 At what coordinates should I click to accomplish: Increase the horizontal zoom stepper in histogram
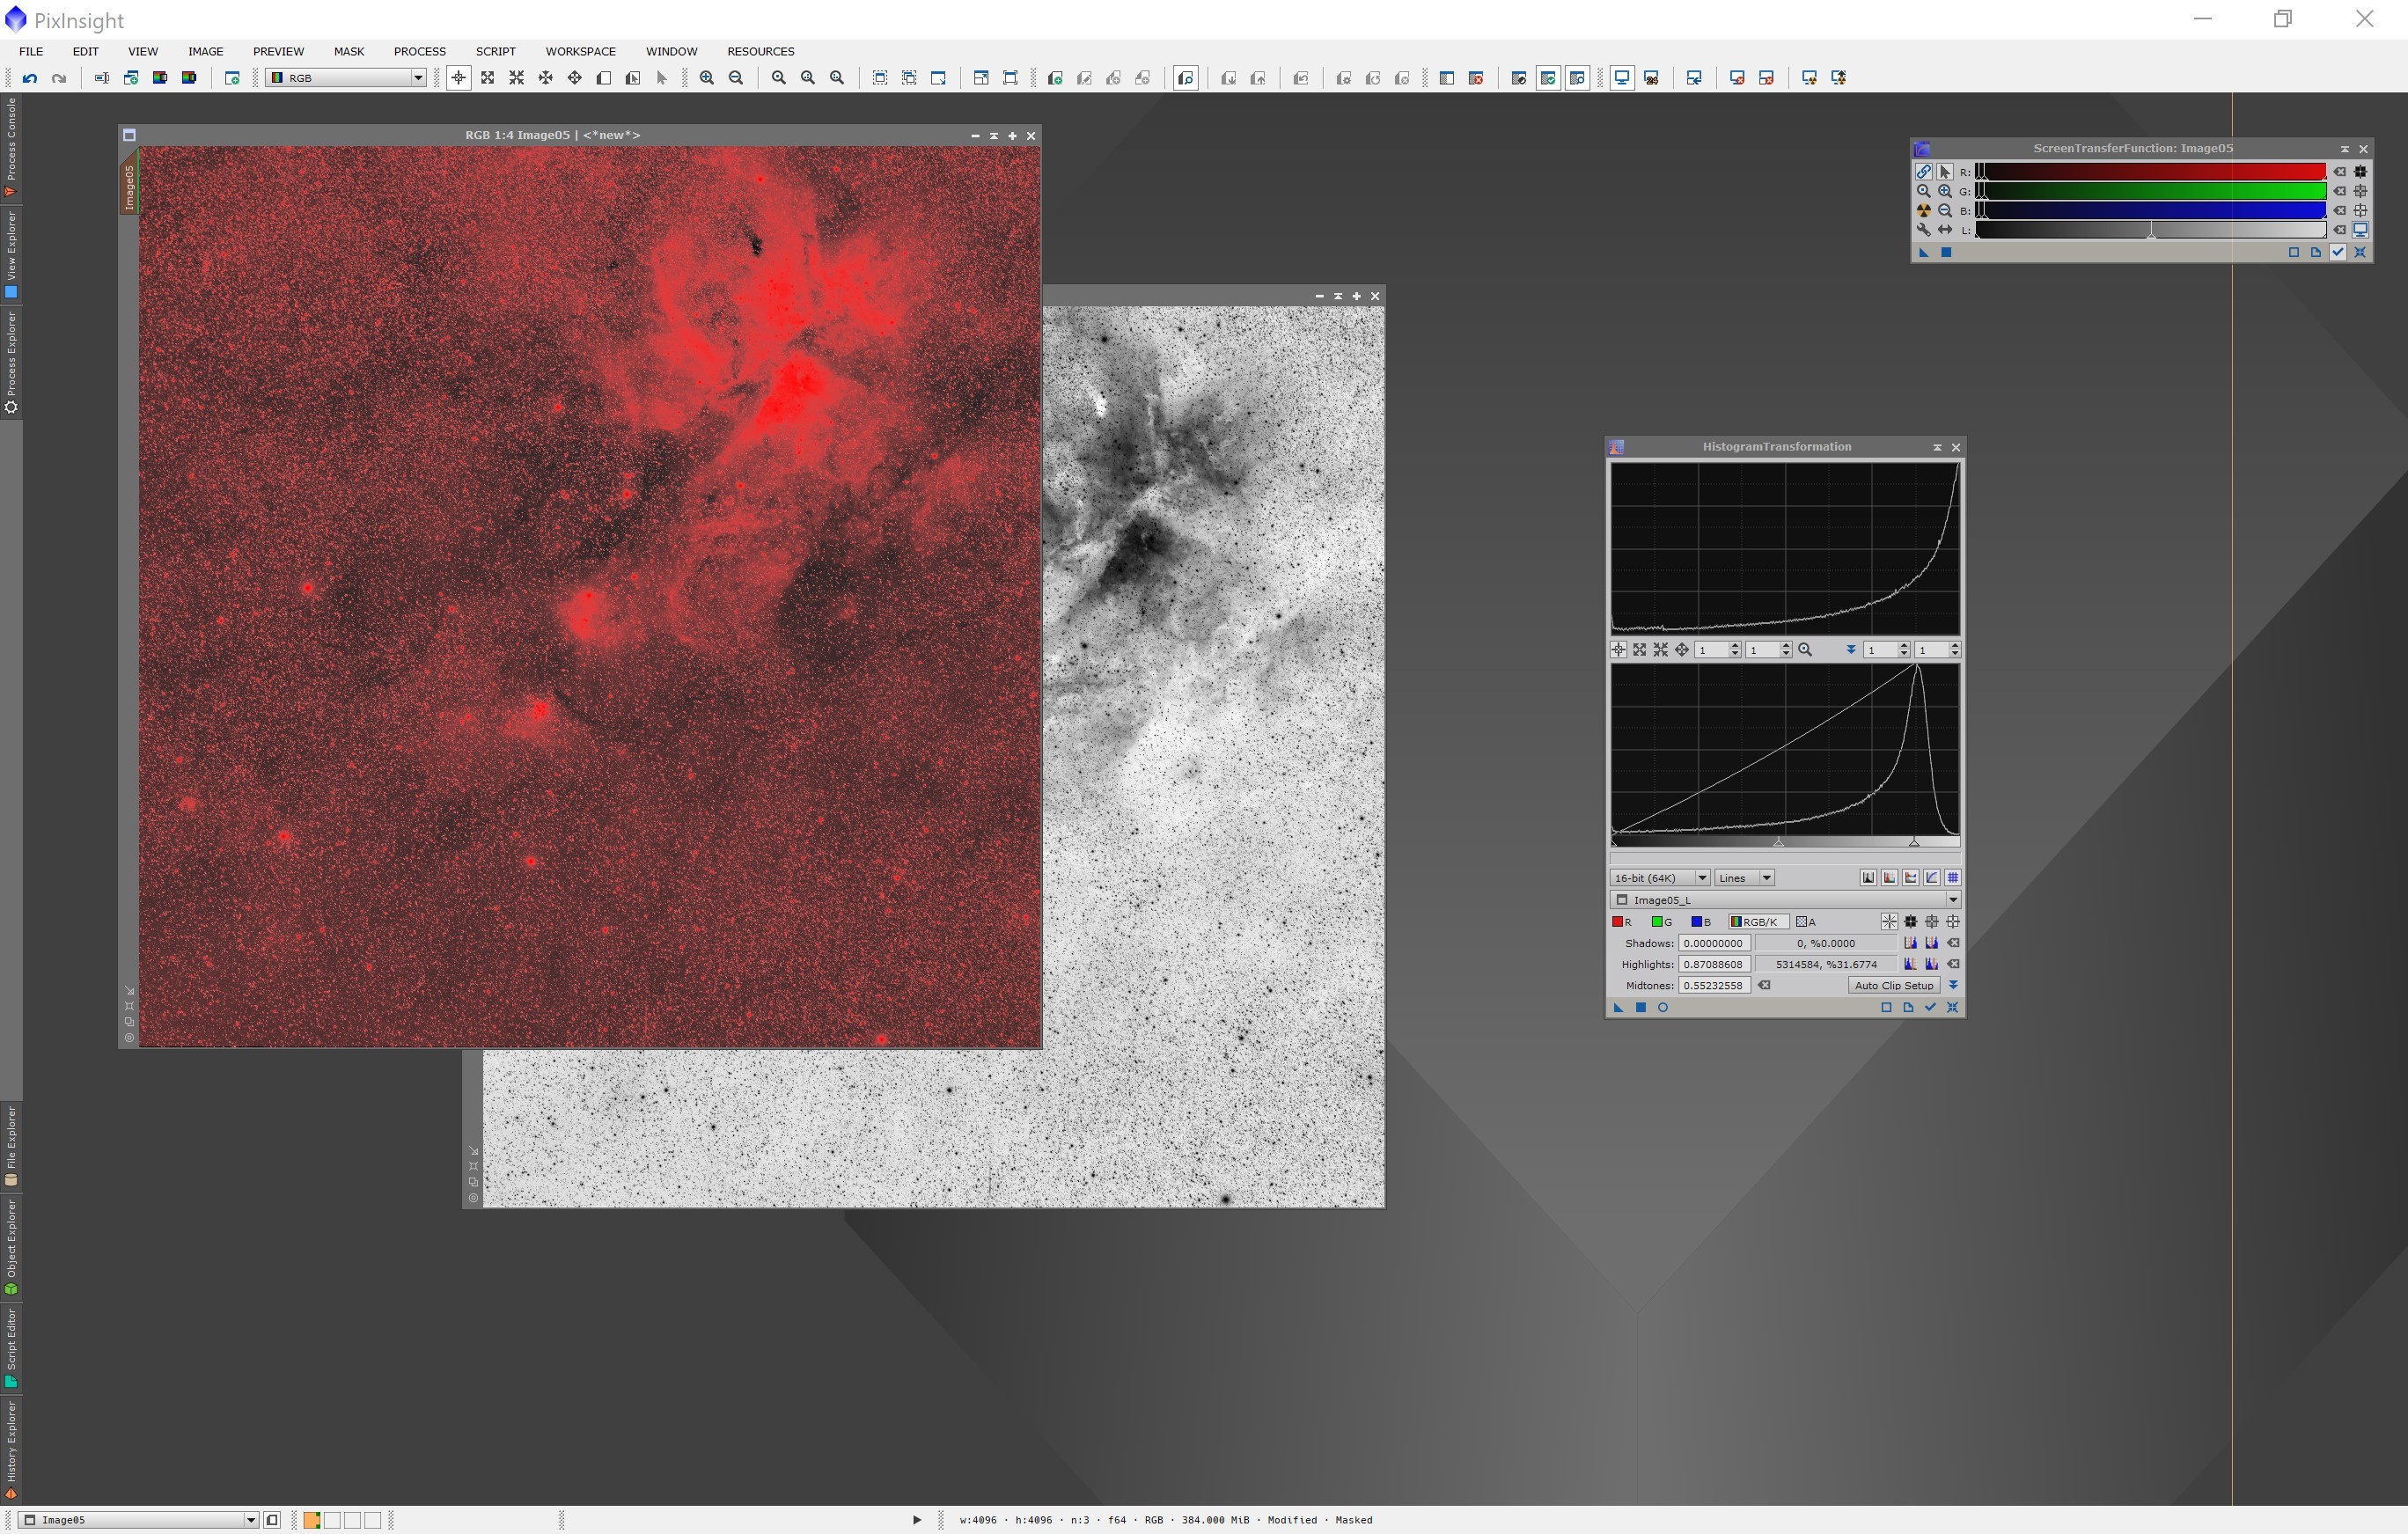pyautogui.click(x=1734, y=646)
